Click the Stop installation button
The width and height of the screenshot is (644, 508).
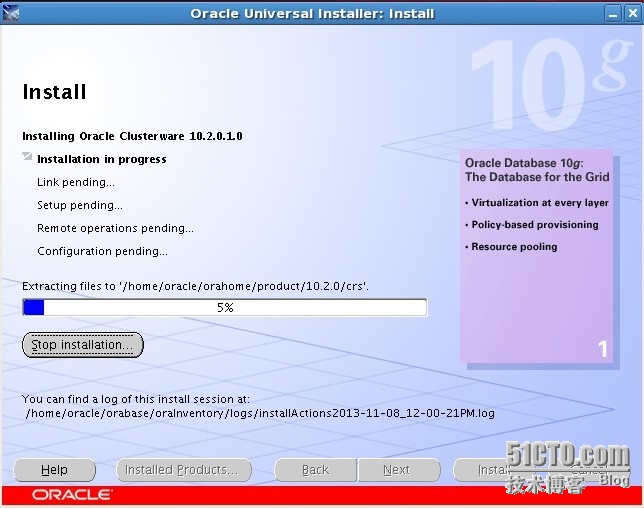(x=83, y=345)
